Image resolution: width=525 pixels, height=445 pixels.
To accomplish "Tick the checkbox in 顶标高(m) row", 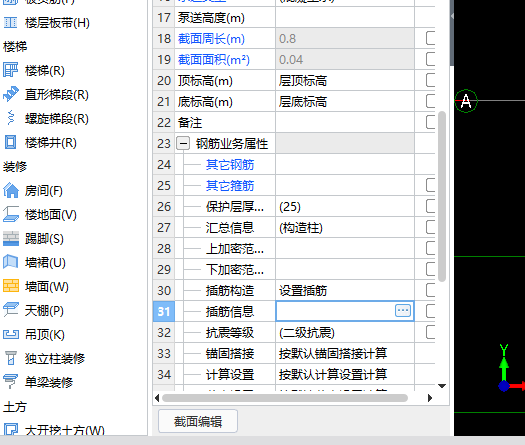I will pyautogui.click(x=431, y=80).
